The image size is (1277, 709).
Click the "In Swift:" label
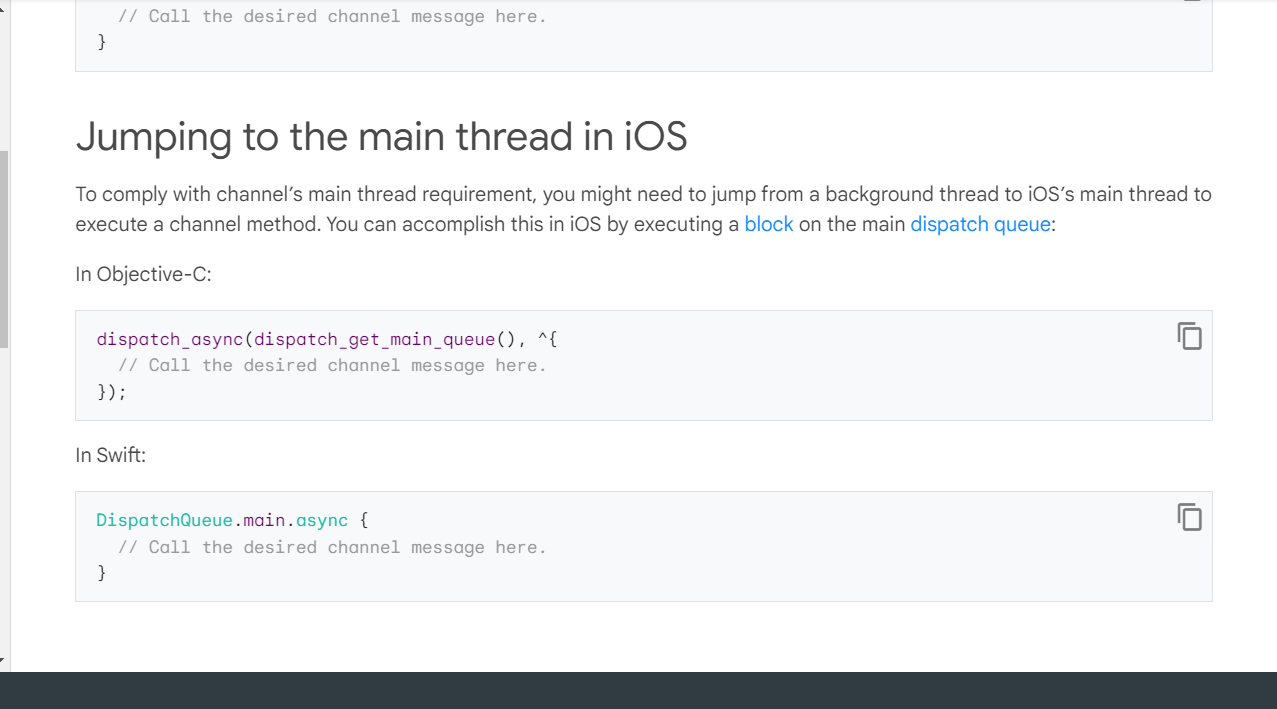111,454
